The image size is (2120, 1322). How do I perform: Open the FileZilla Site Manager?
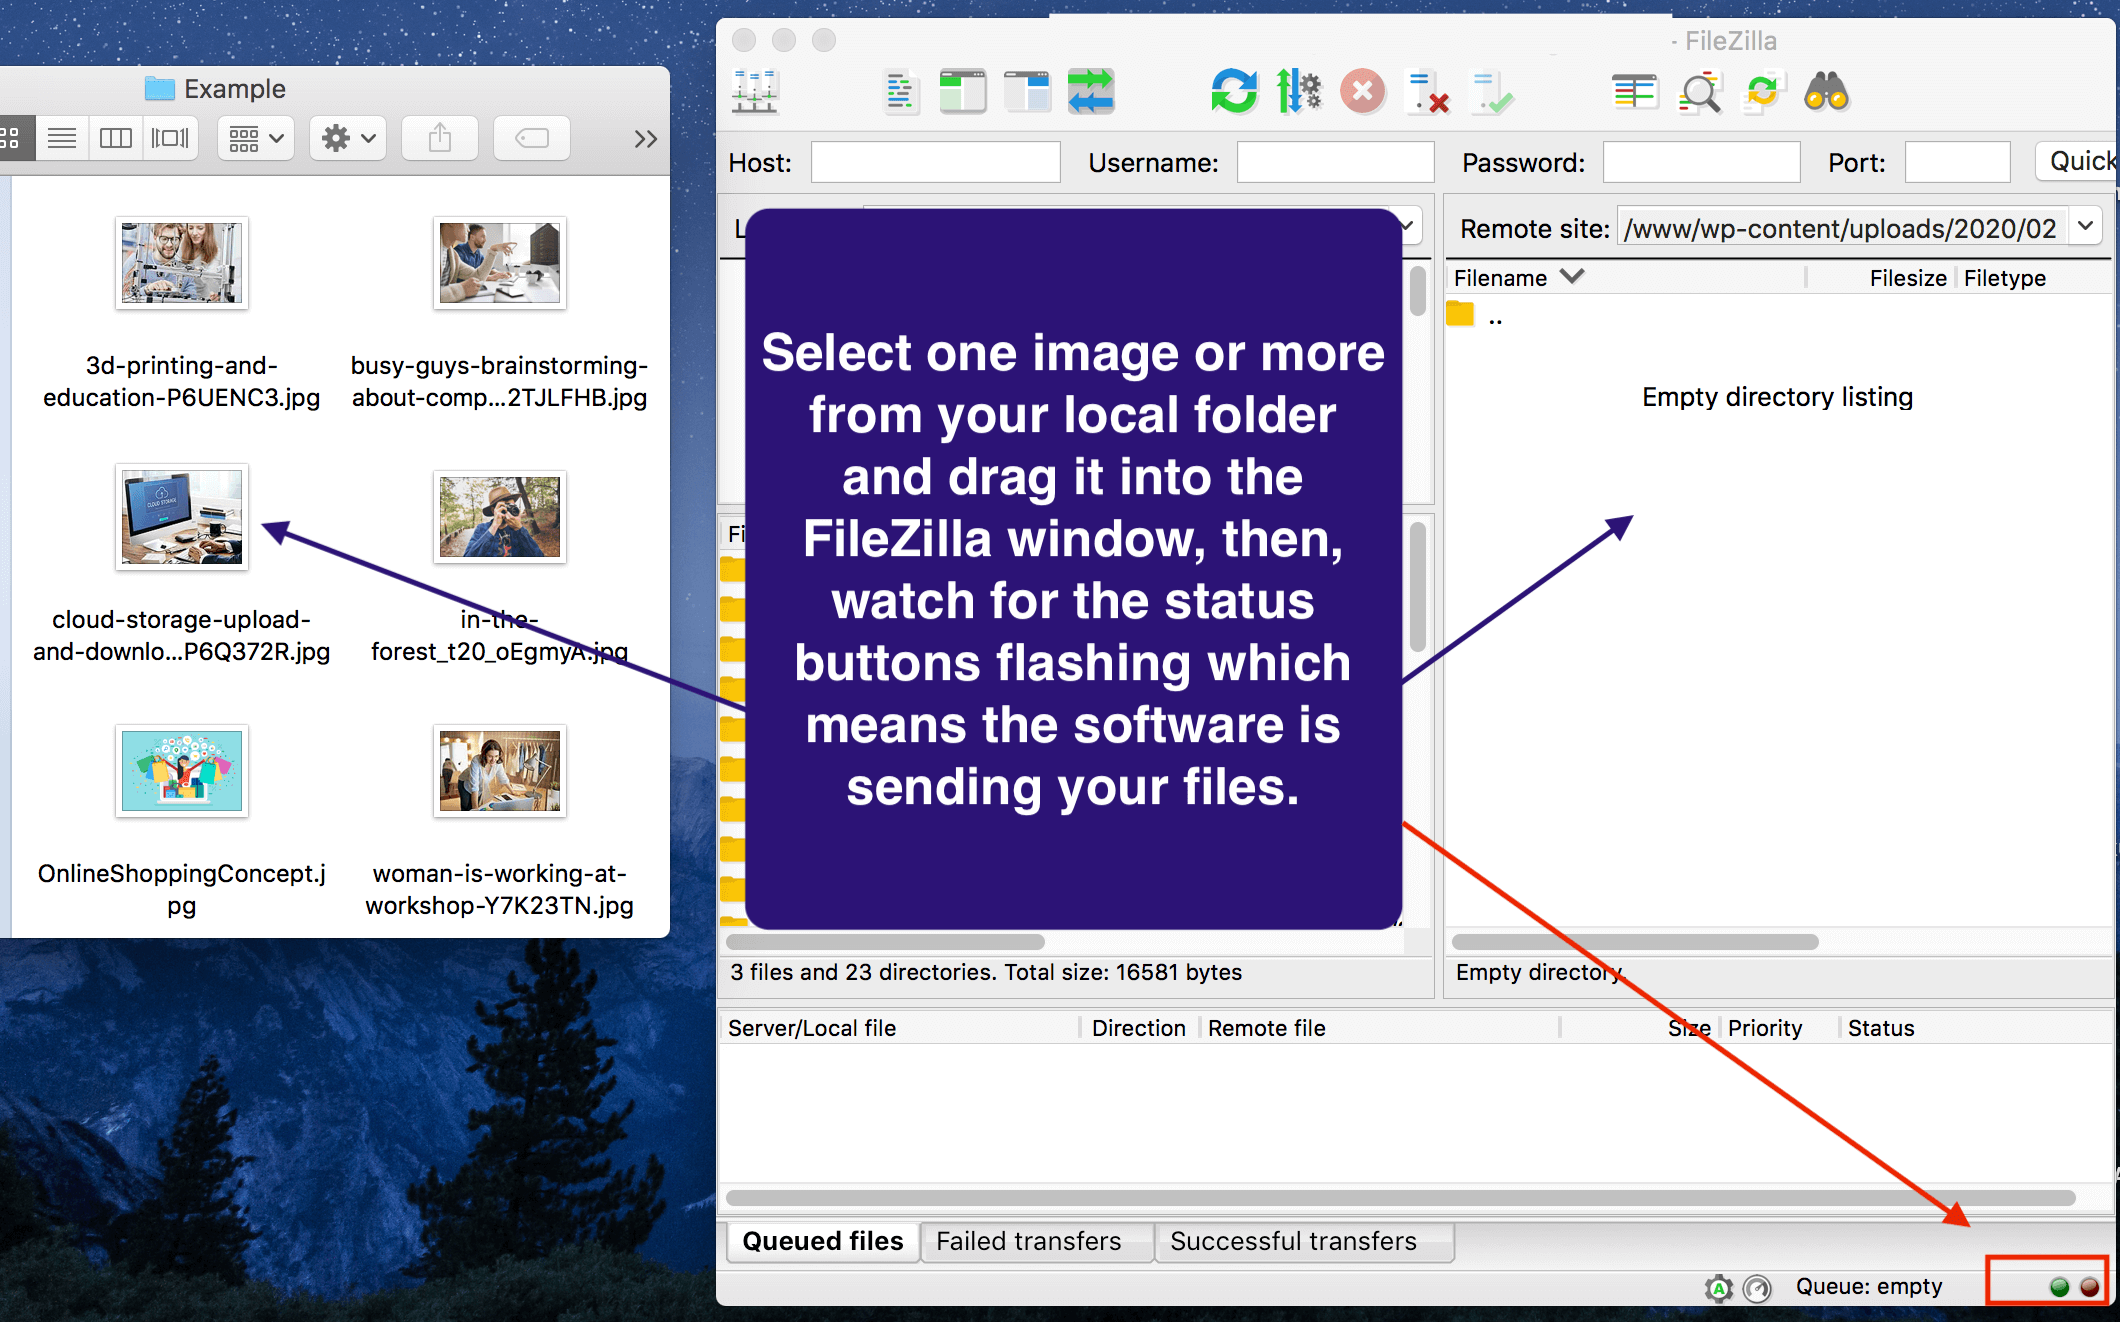755,91
